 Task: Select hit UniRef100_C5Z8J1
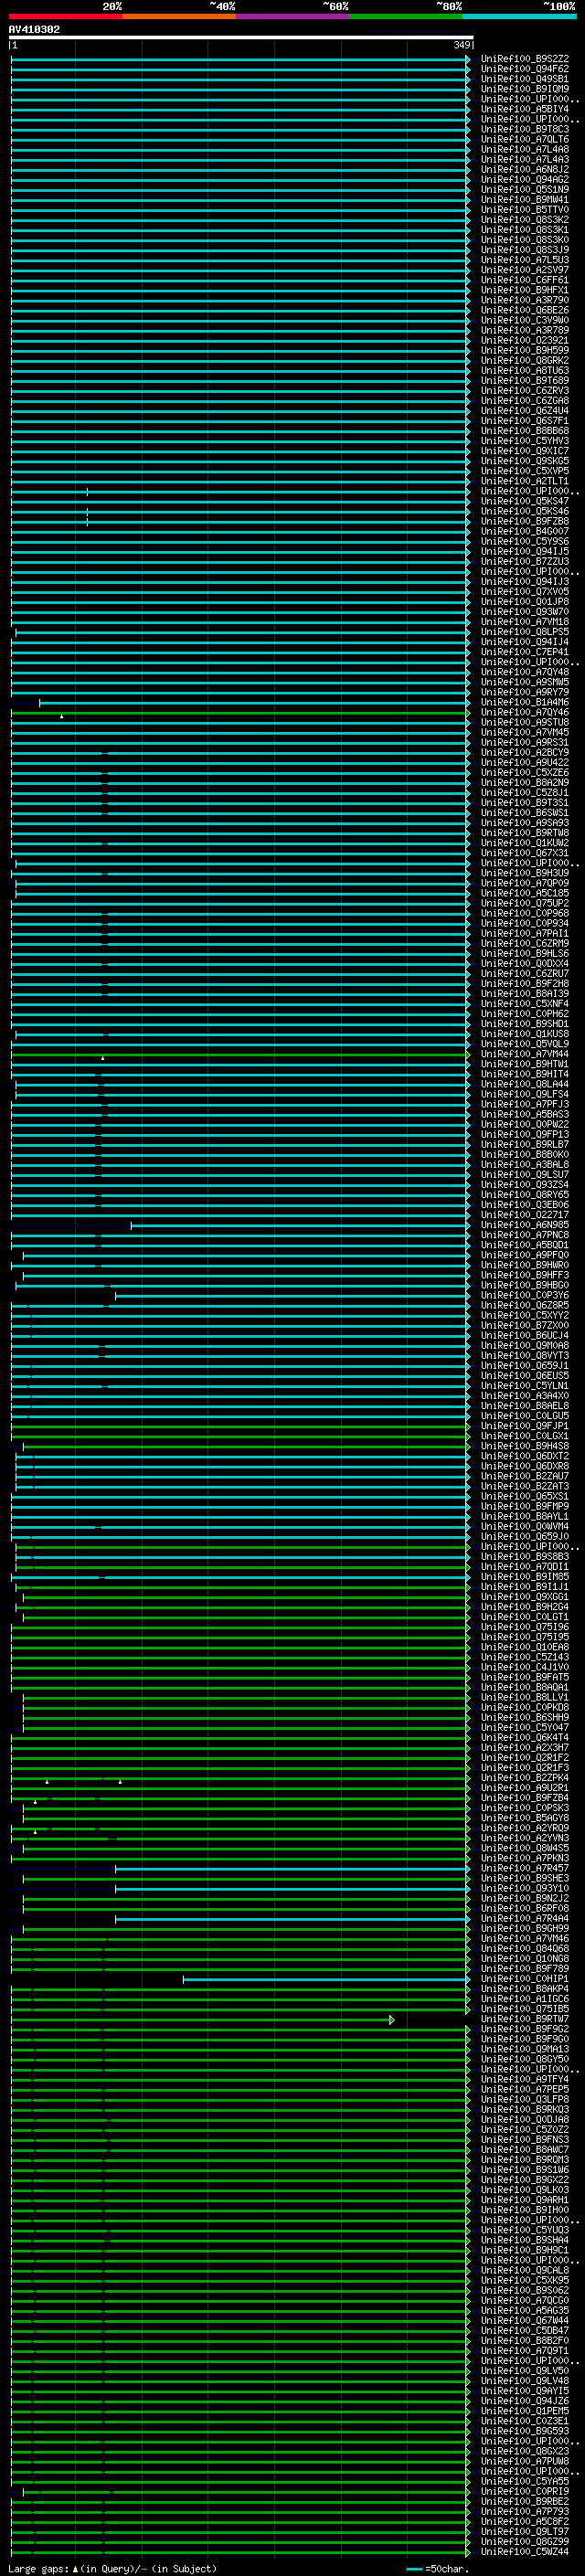pos(524,793)
